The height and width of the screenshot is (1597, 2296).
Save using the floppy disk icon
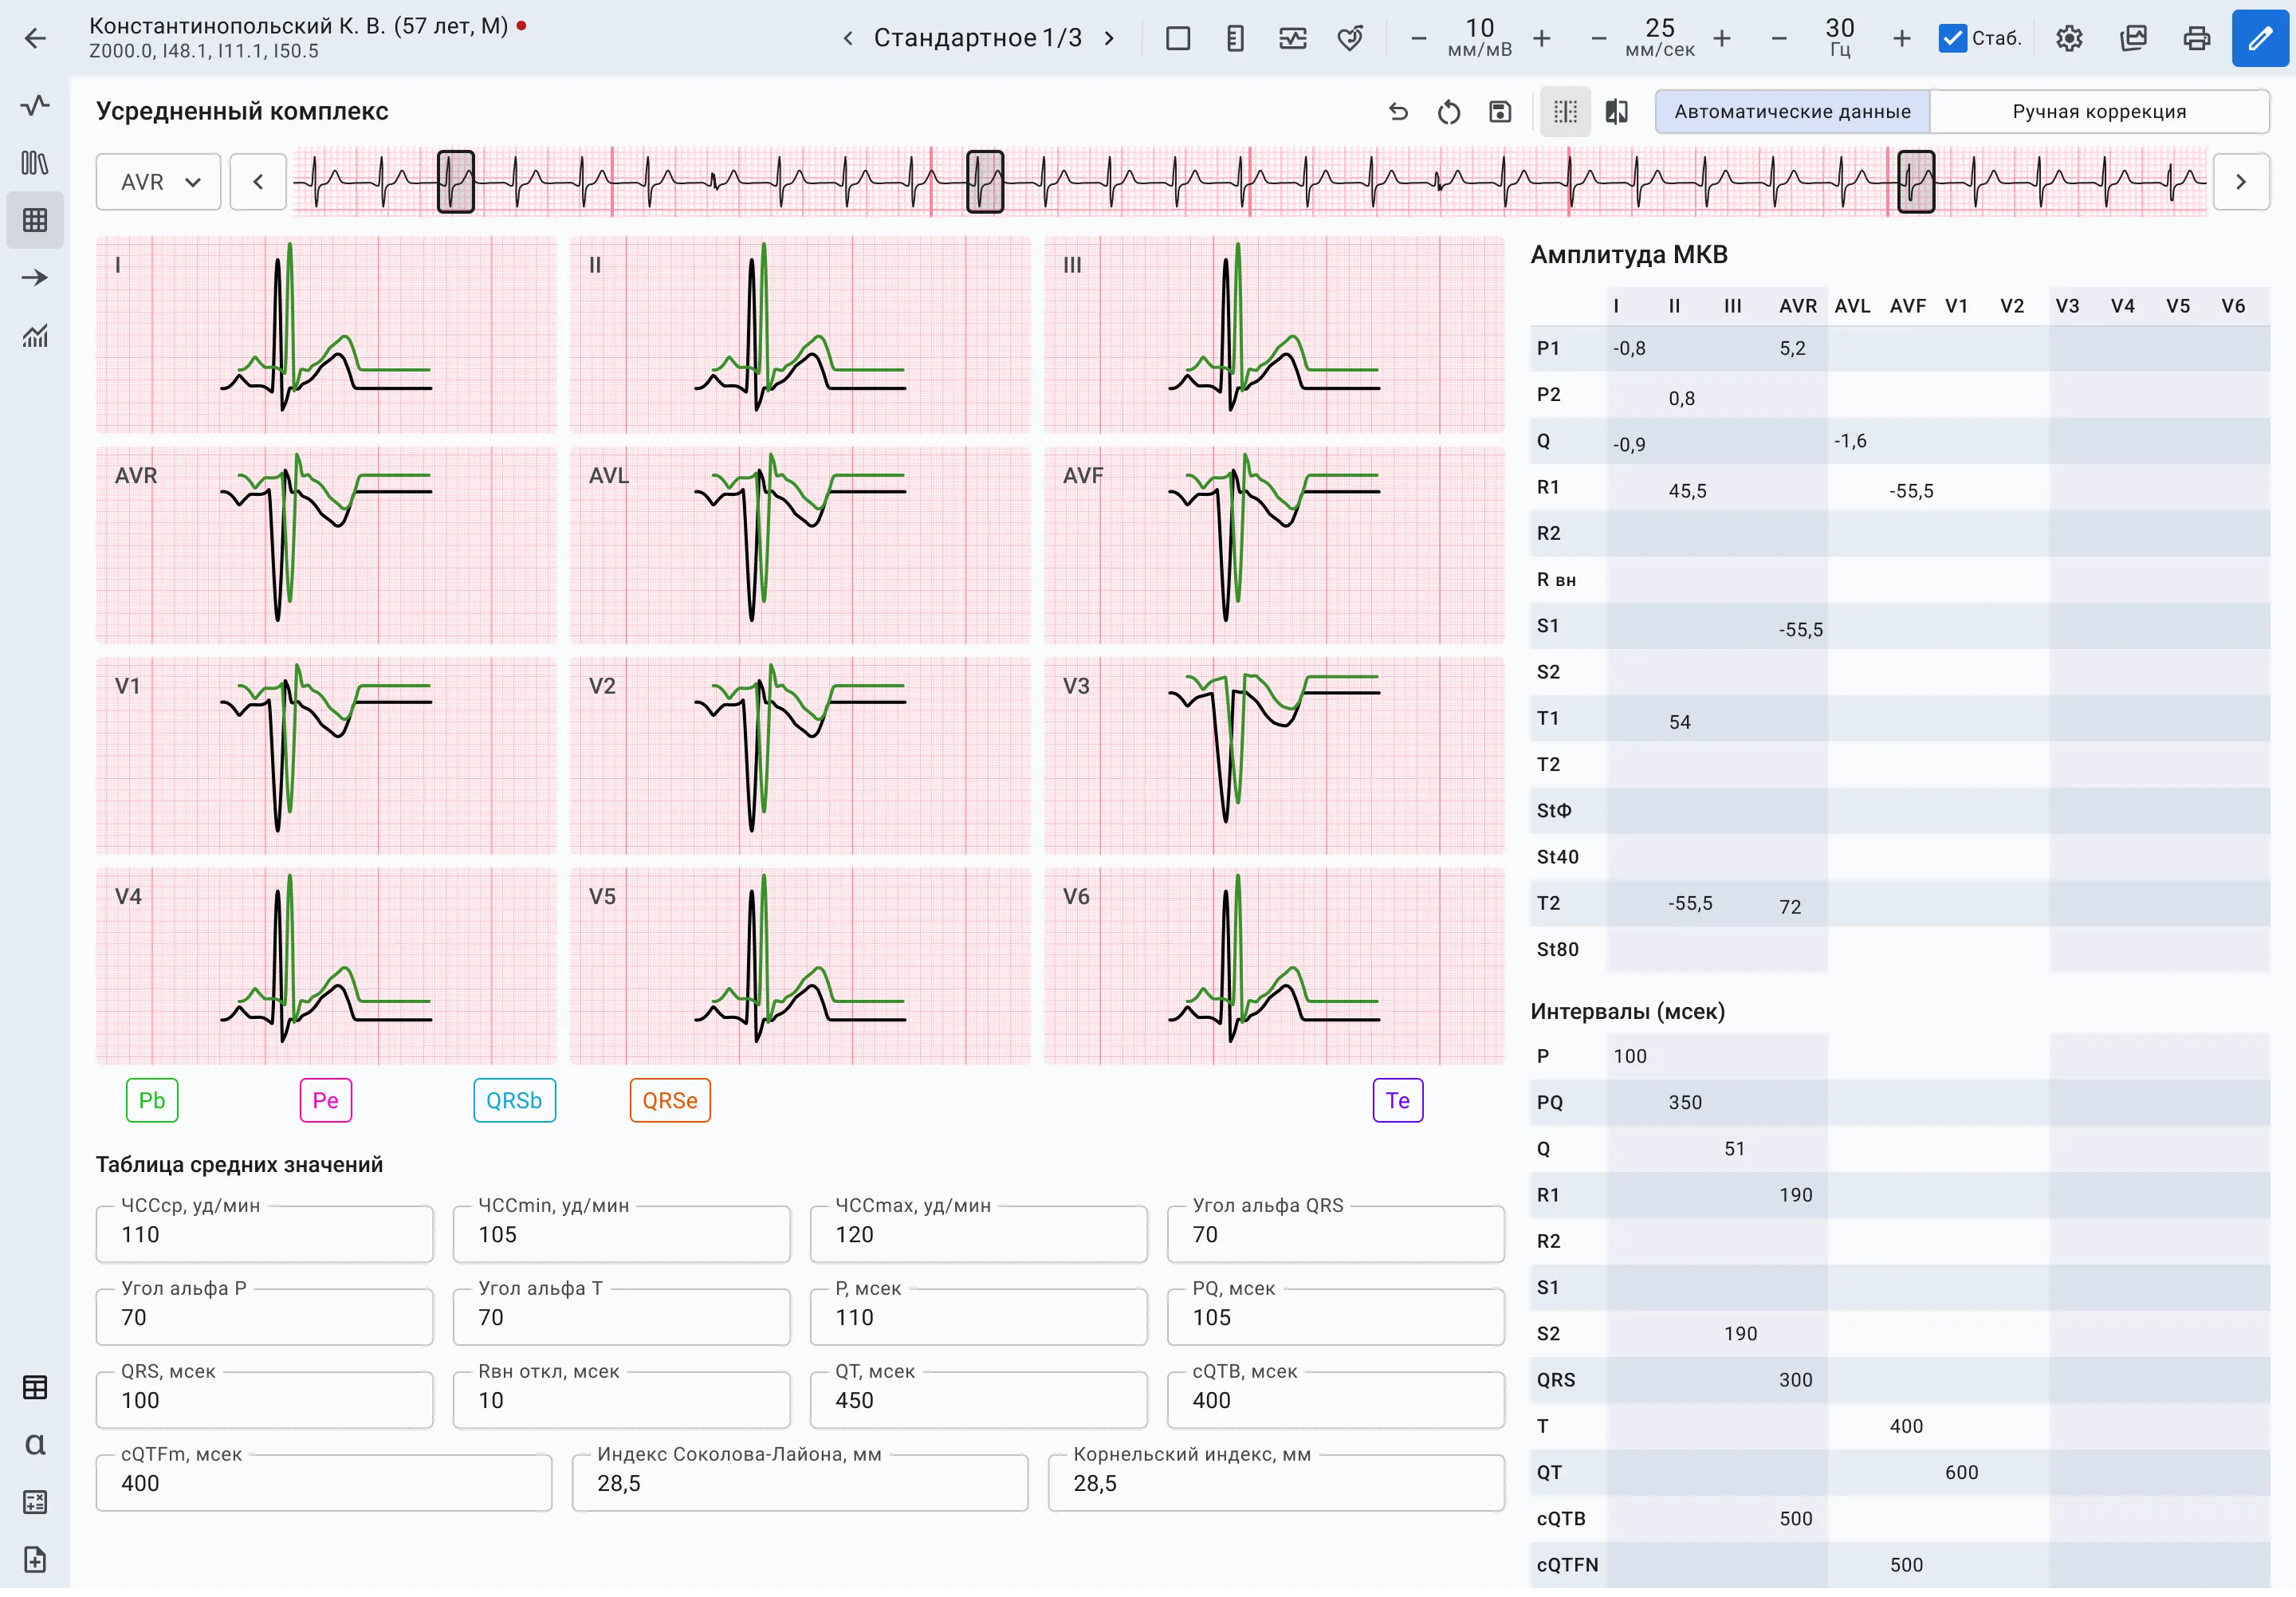(1500, 111)
